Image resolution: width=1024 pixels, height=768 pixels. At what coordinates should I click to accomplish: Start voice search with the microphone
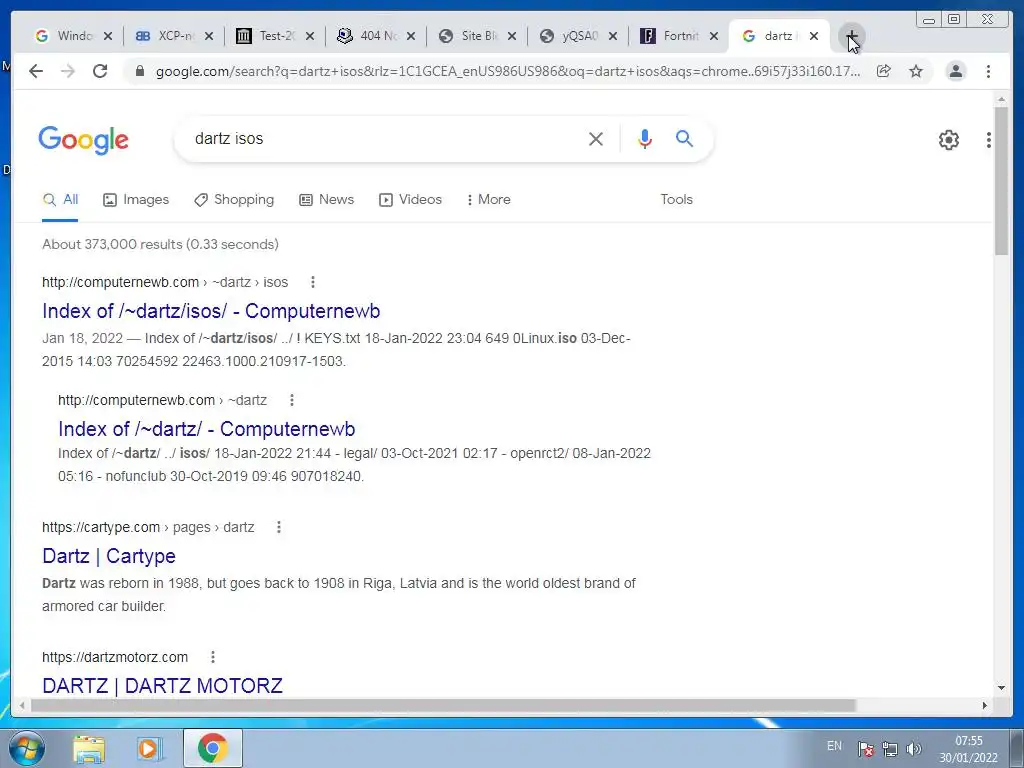pyautogui.click(x=645, y=138)
